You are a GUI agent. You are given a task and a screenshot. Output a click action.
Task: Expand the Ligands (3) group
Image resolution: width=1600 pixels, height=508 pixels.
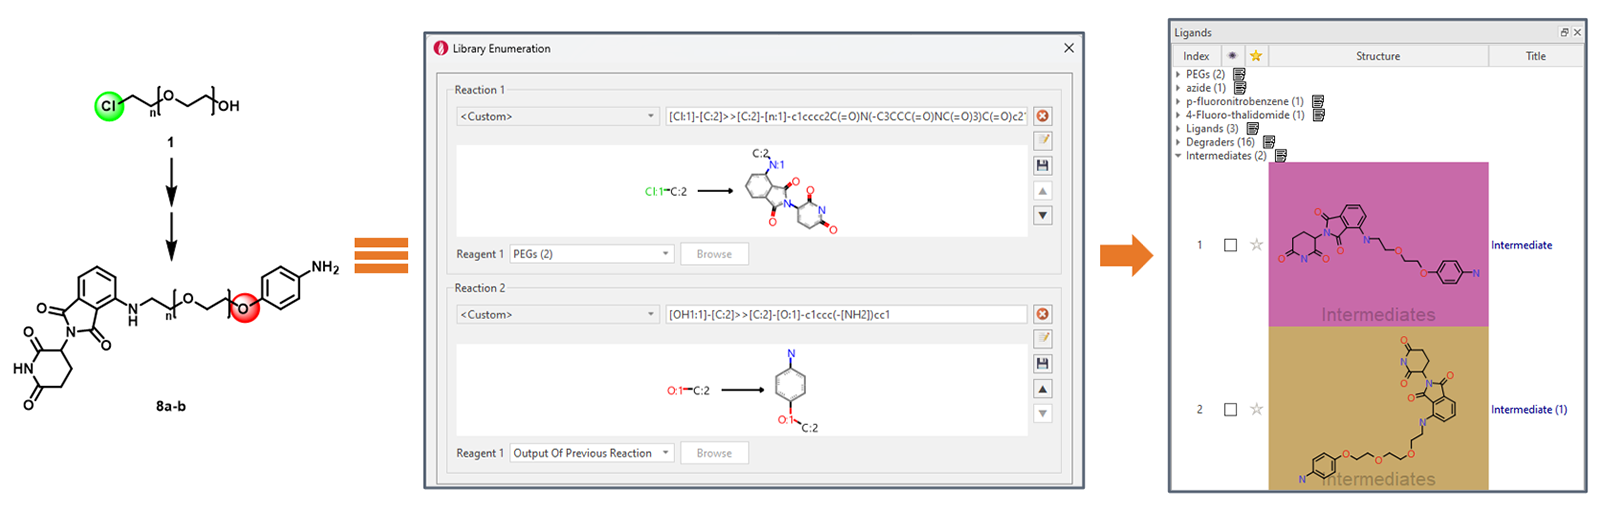(x=1178, y=129)
